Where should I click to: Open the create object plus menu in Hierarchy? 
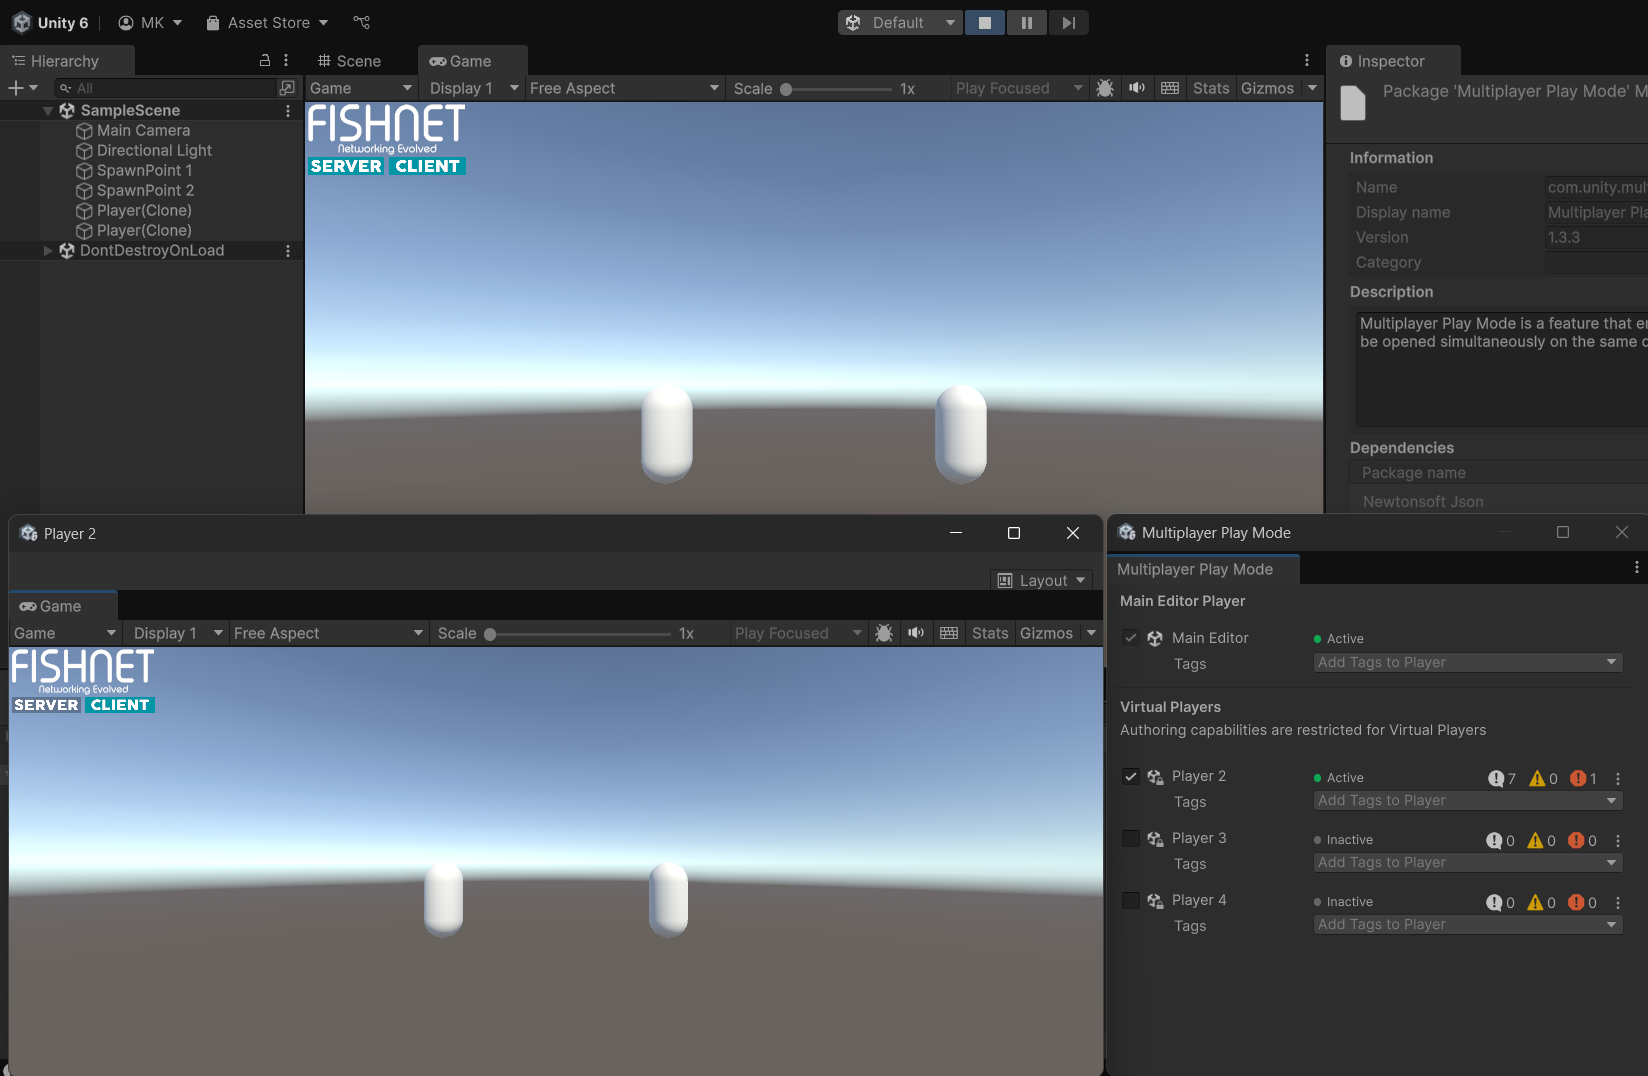pyautogui.click(x=23, y=88)
